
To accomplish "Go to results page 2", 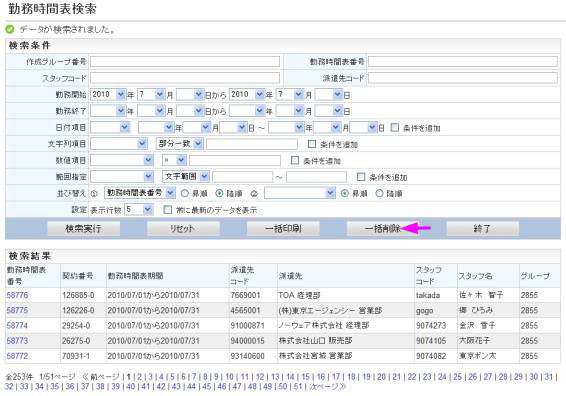I will point(139,377).
